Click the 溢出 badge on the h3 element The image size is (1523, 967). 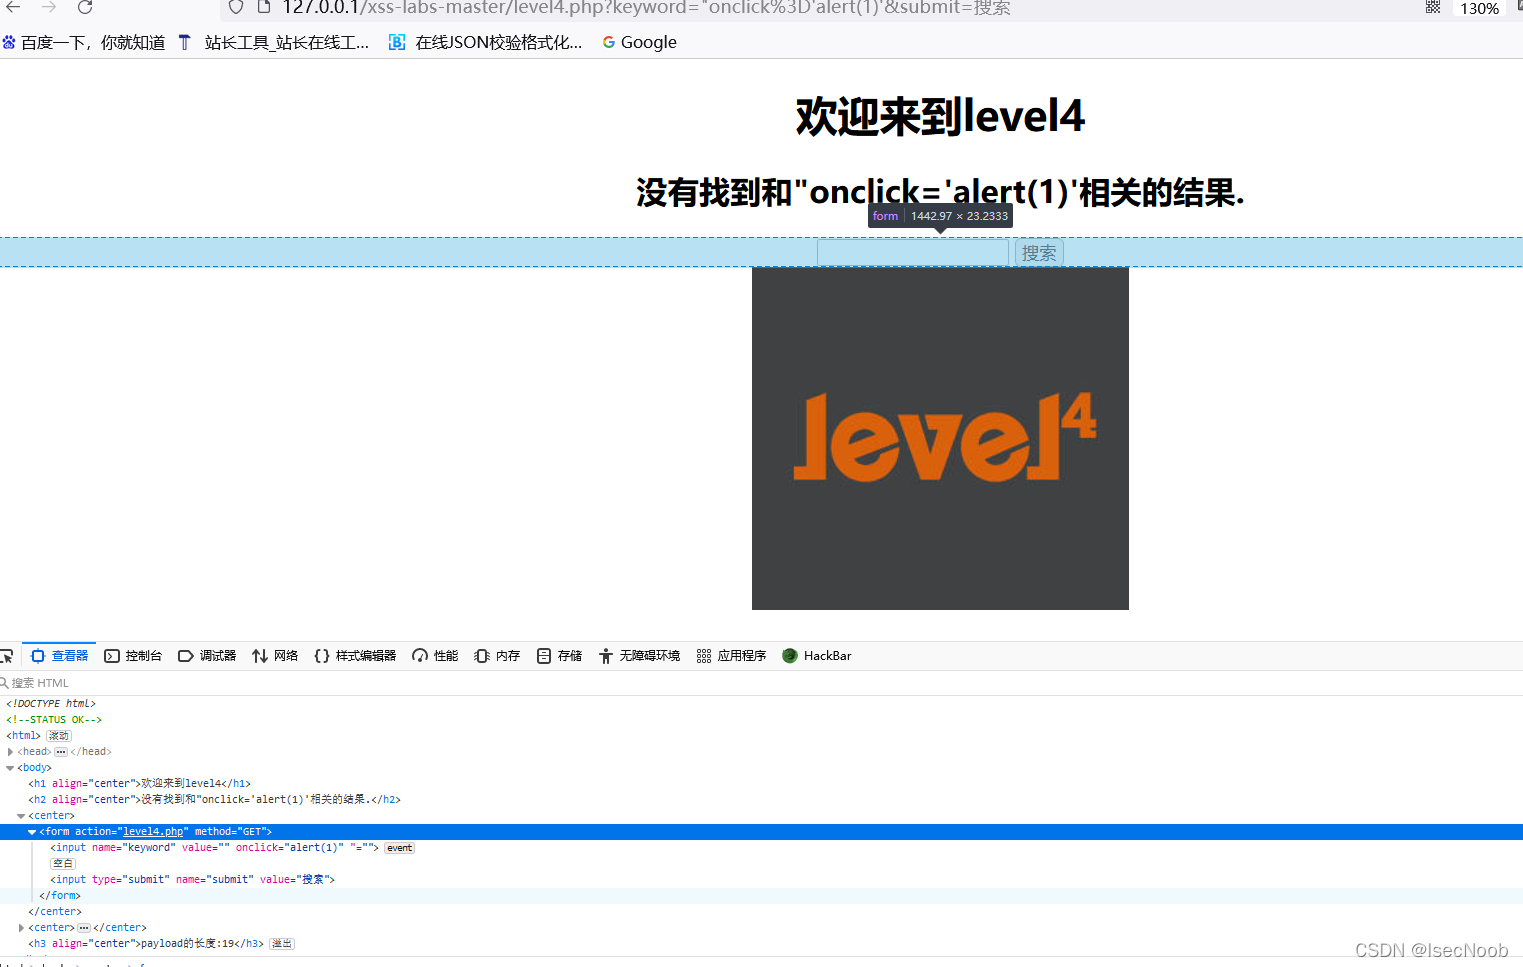(281, 943)
